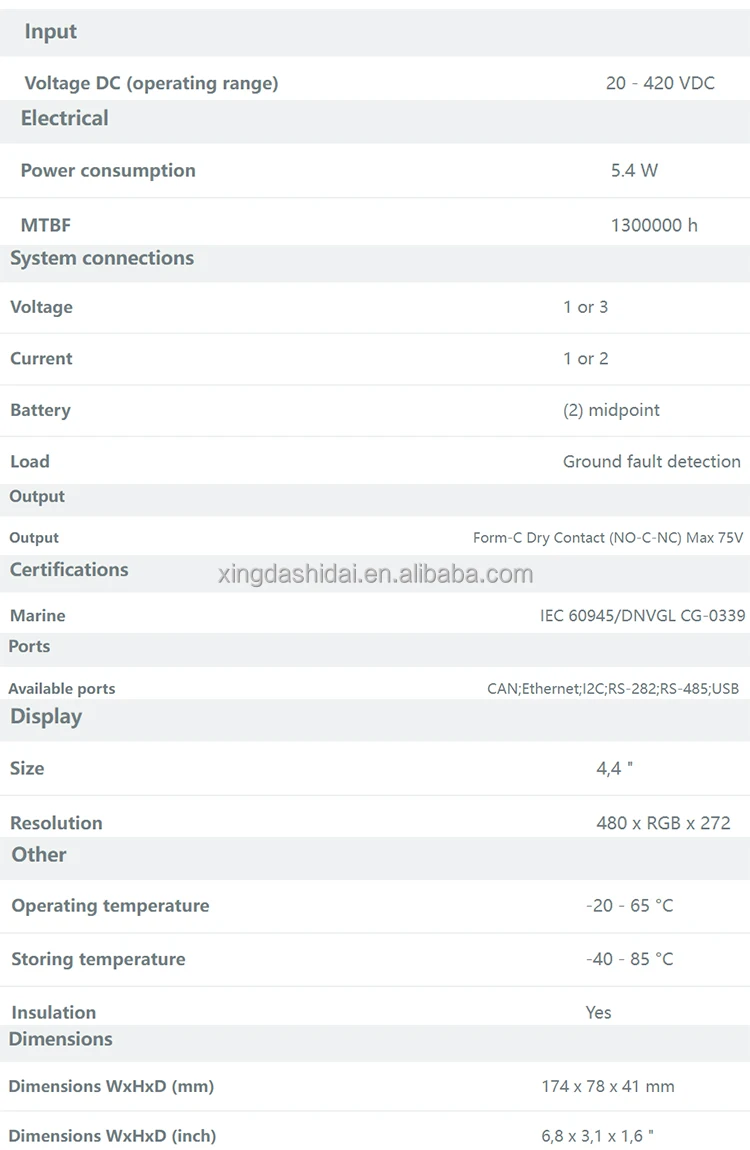750x1150 pixels.
Task: Click the Certifications section heading
Action: [x=69, y=569]
